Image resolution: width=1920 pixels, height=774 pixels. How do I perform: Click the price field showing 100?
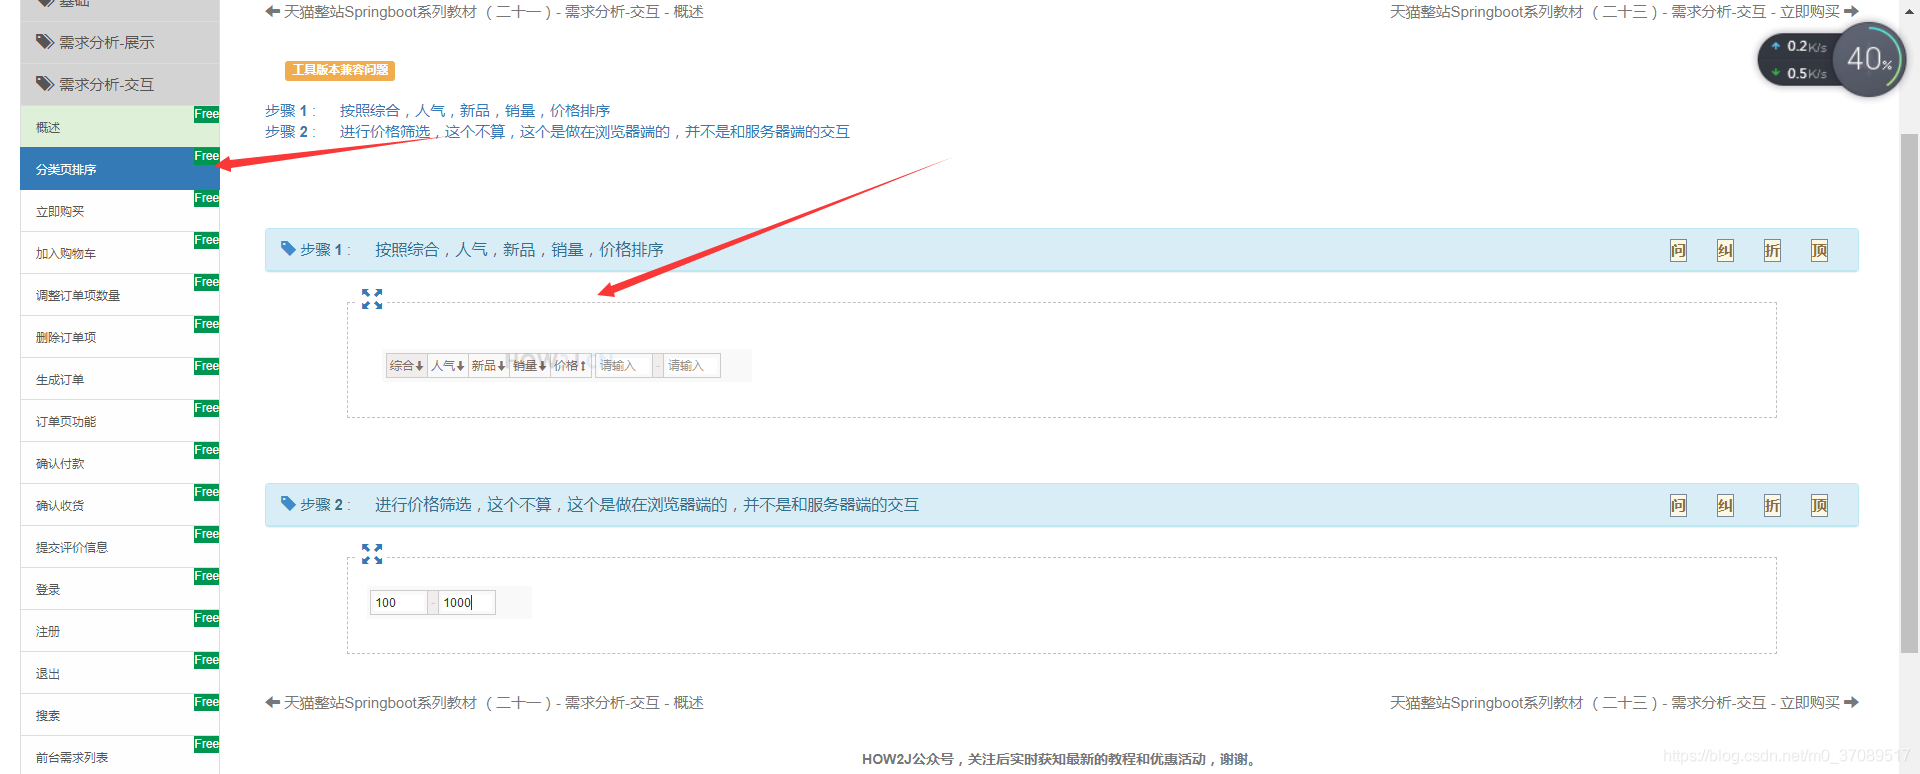pyautogui.click(x=399, y=603)
